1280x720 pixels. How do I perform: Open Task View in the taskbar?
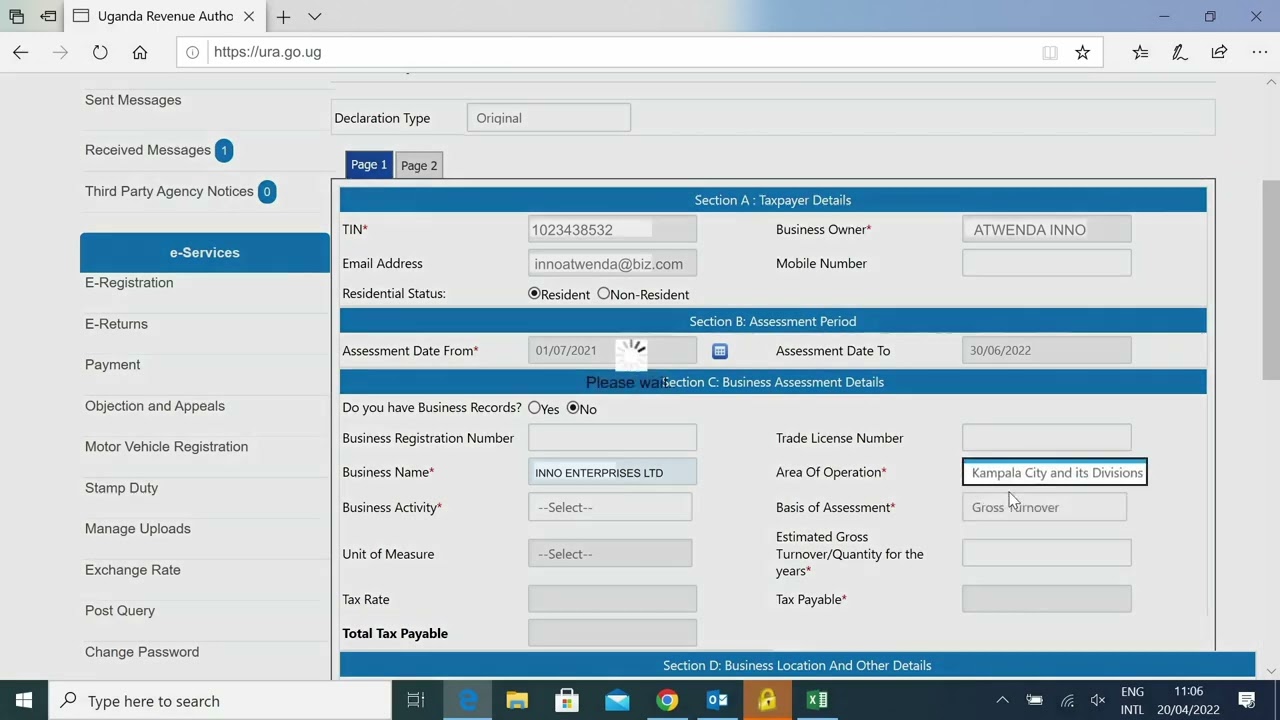click(x=416, y=701)
